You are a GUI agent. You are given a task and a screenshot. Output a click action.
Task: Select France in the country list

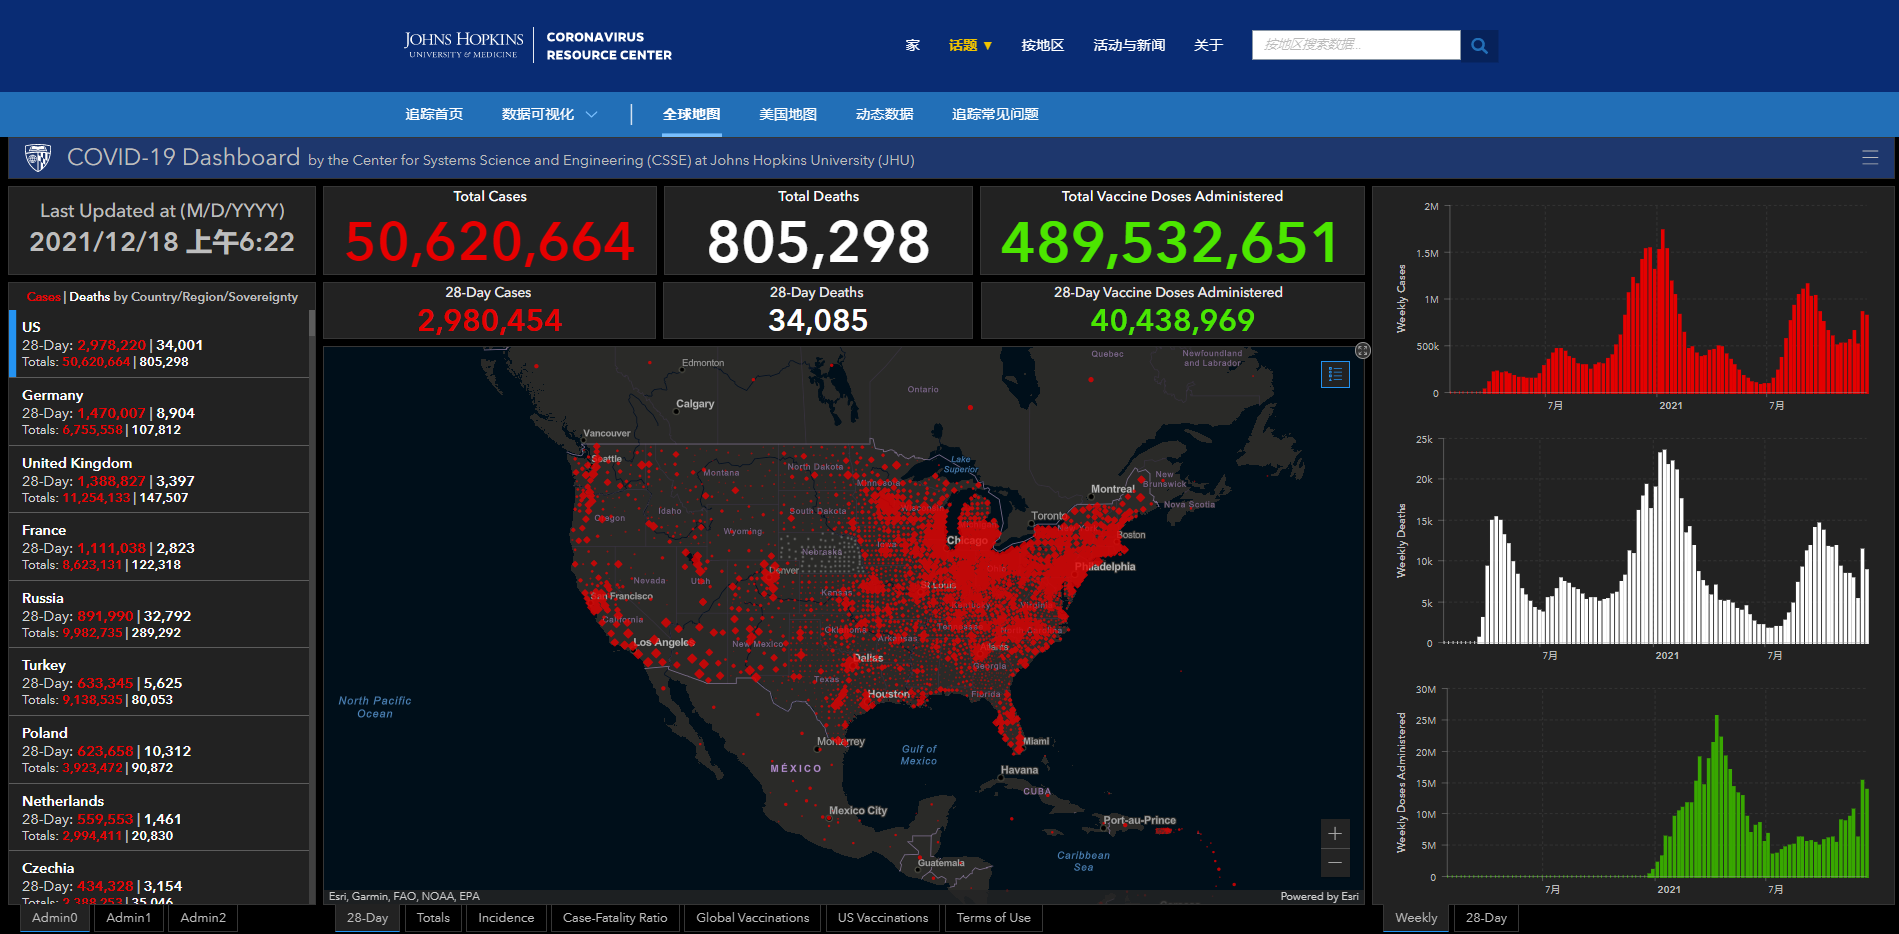pyautogui.click(x=160, y=547)
